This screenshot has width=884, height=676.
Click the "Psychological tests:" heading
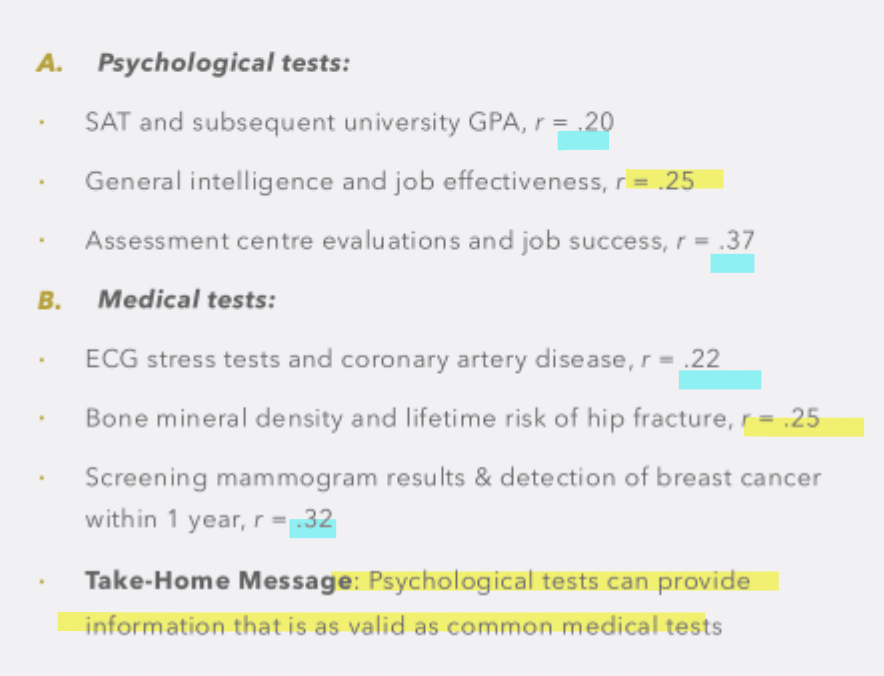tap(223, 63)
